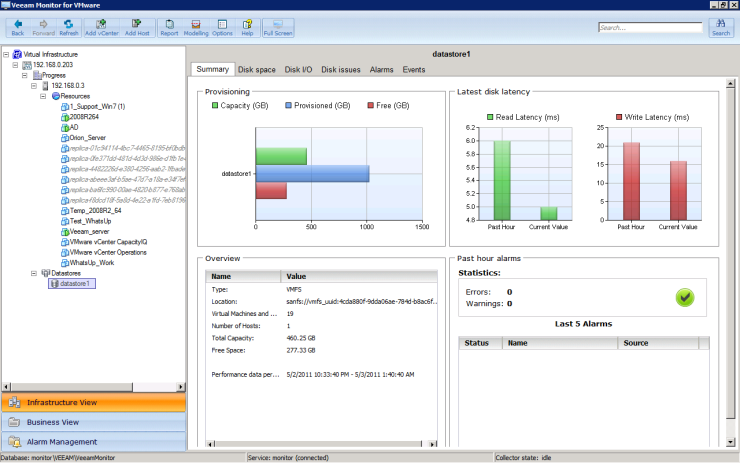The width and height of the screenshot is (740, 463).
Task: Click the main panel scroll-up arrow
Action: [x=730, y=84]
